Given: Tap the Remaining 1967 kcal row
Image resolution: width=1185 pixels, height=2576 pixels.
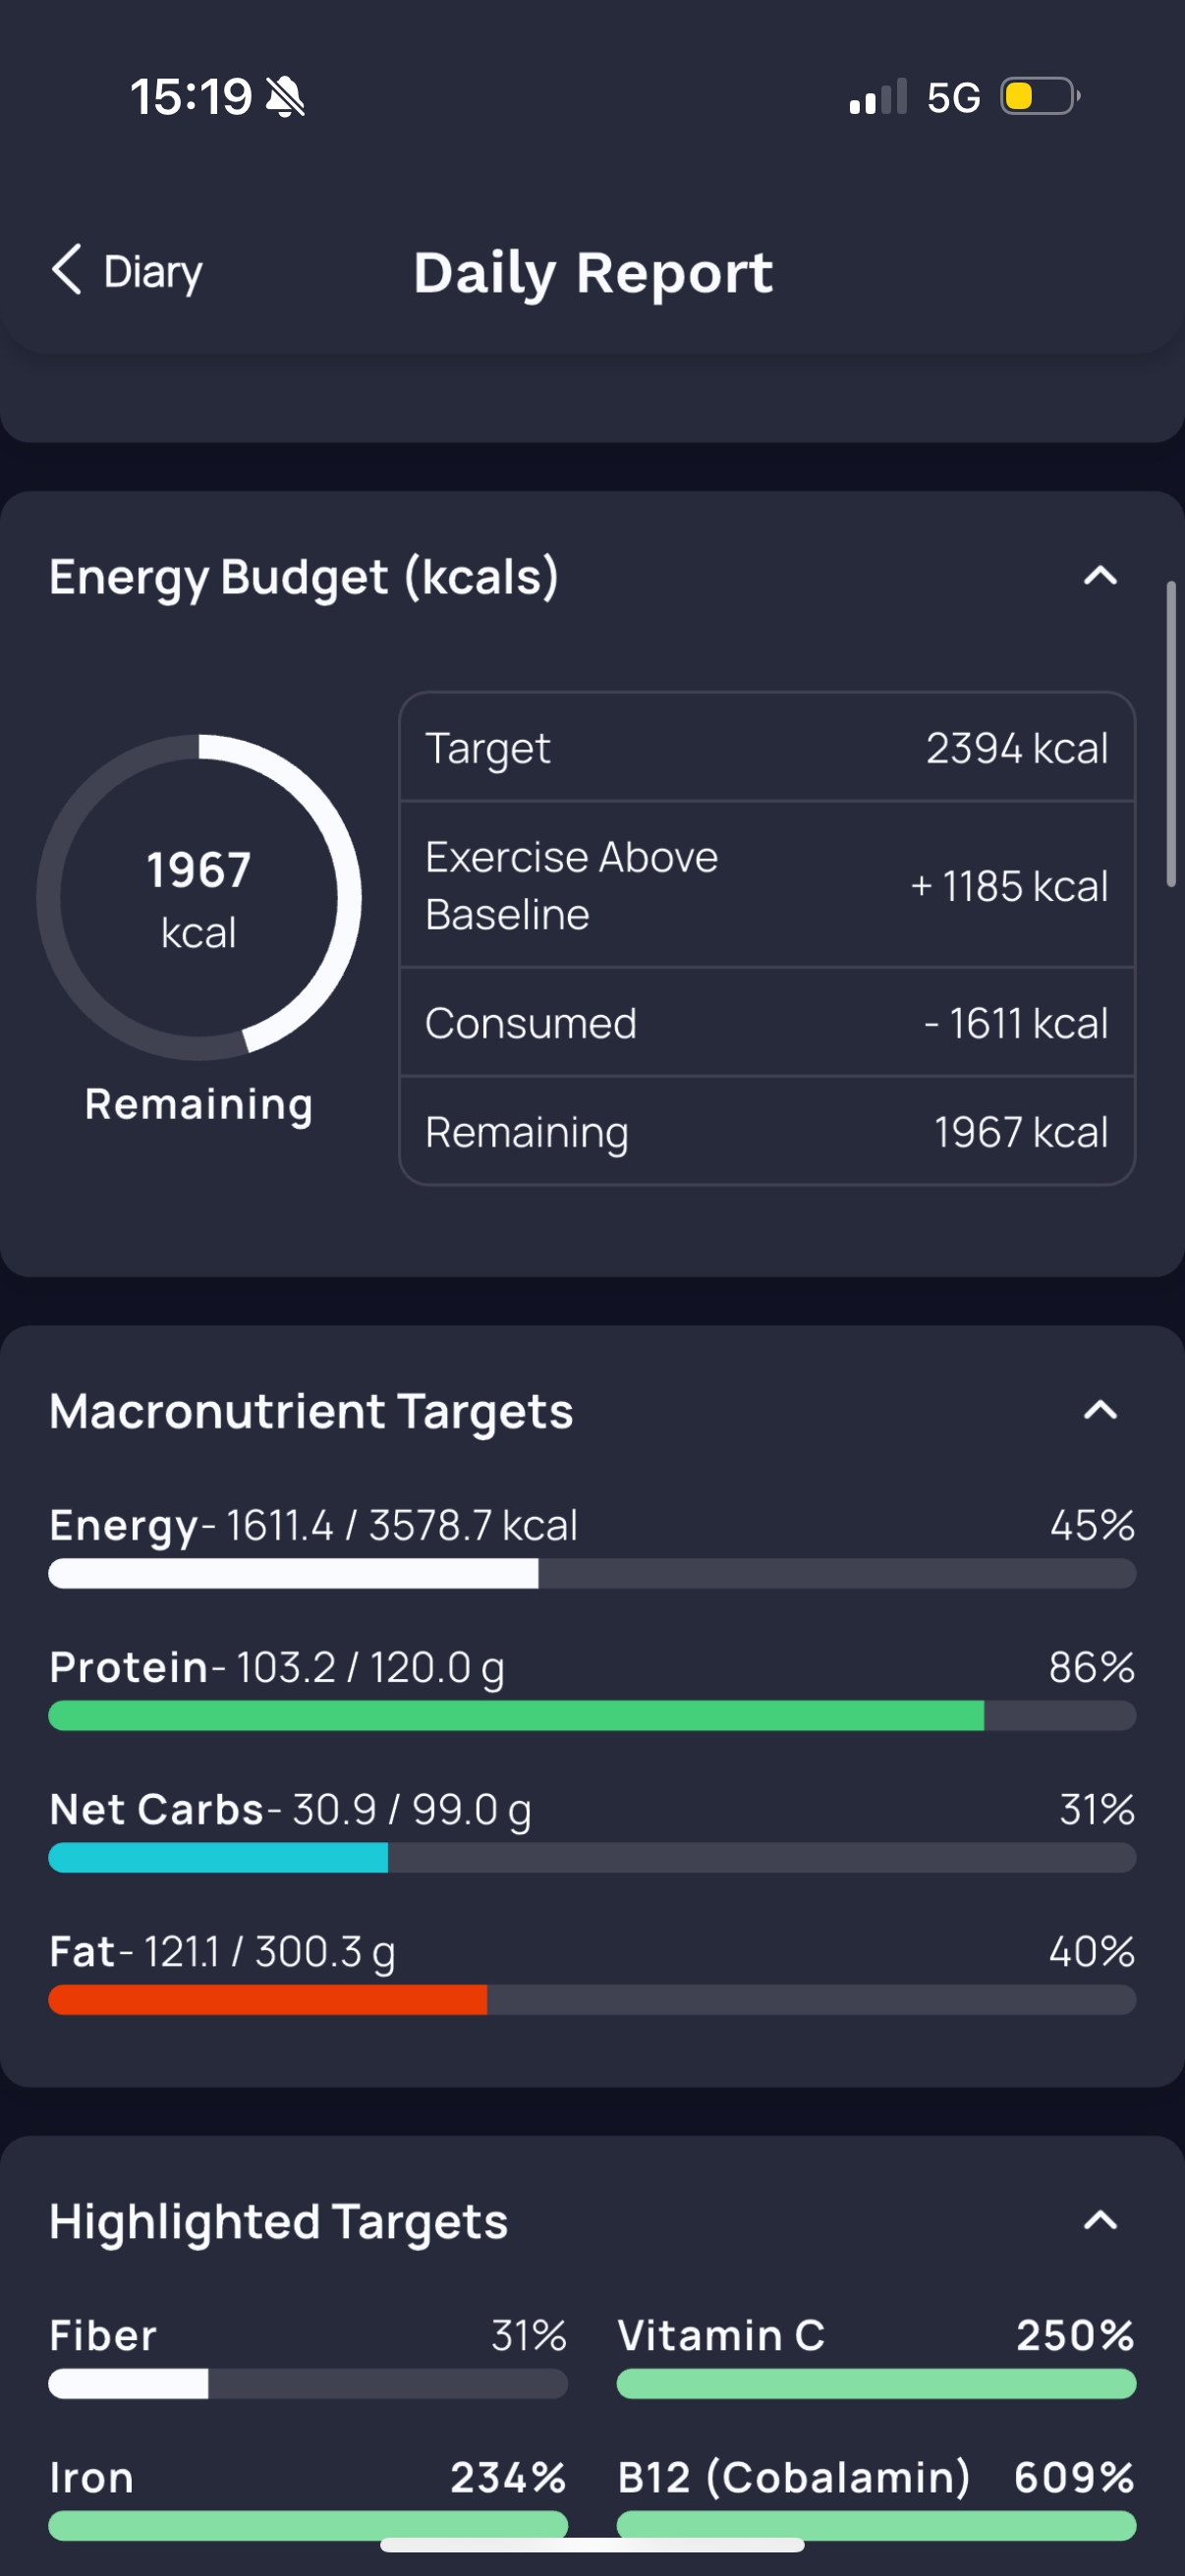Looking at the screenshot, I should pos(766,1132).
